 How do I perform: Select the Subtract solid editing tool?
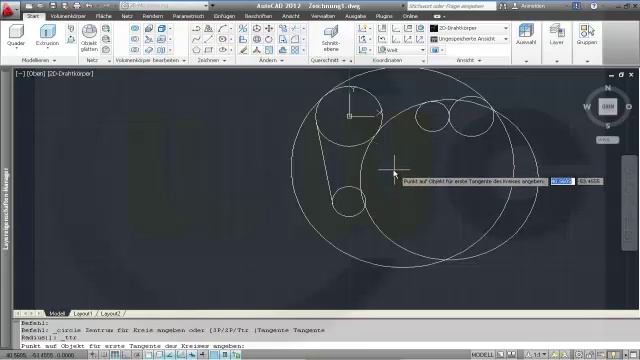coord(135,39)
